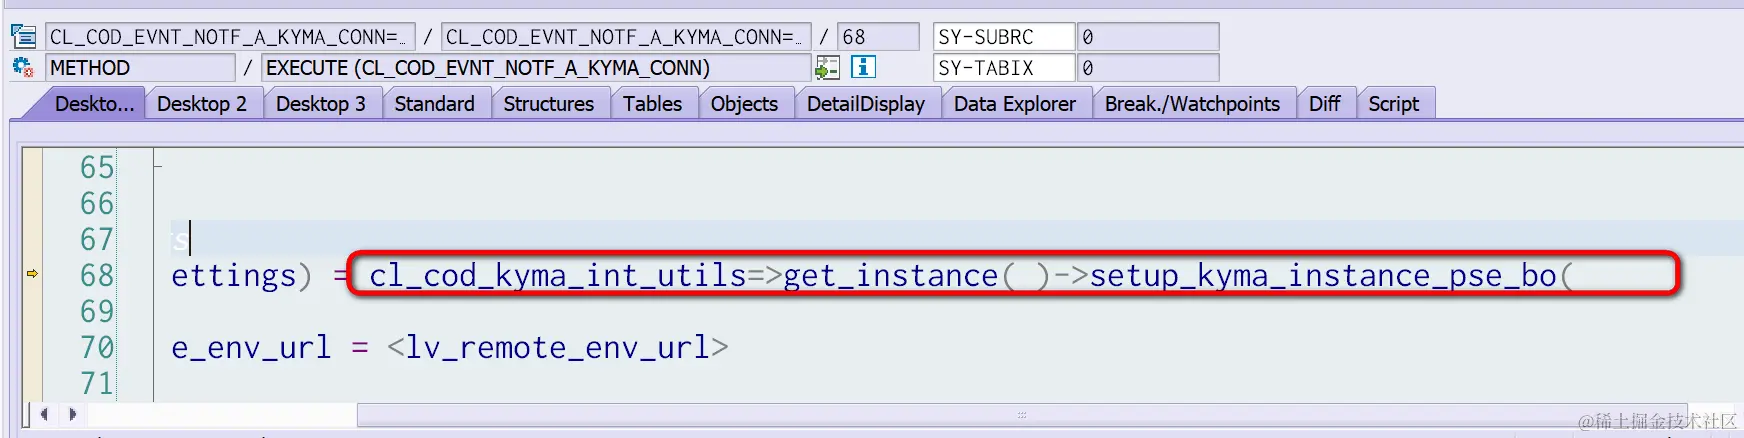Click the blue information icon
The image size is (1744, 438).
pyautogui.click(x=863, y=67)
